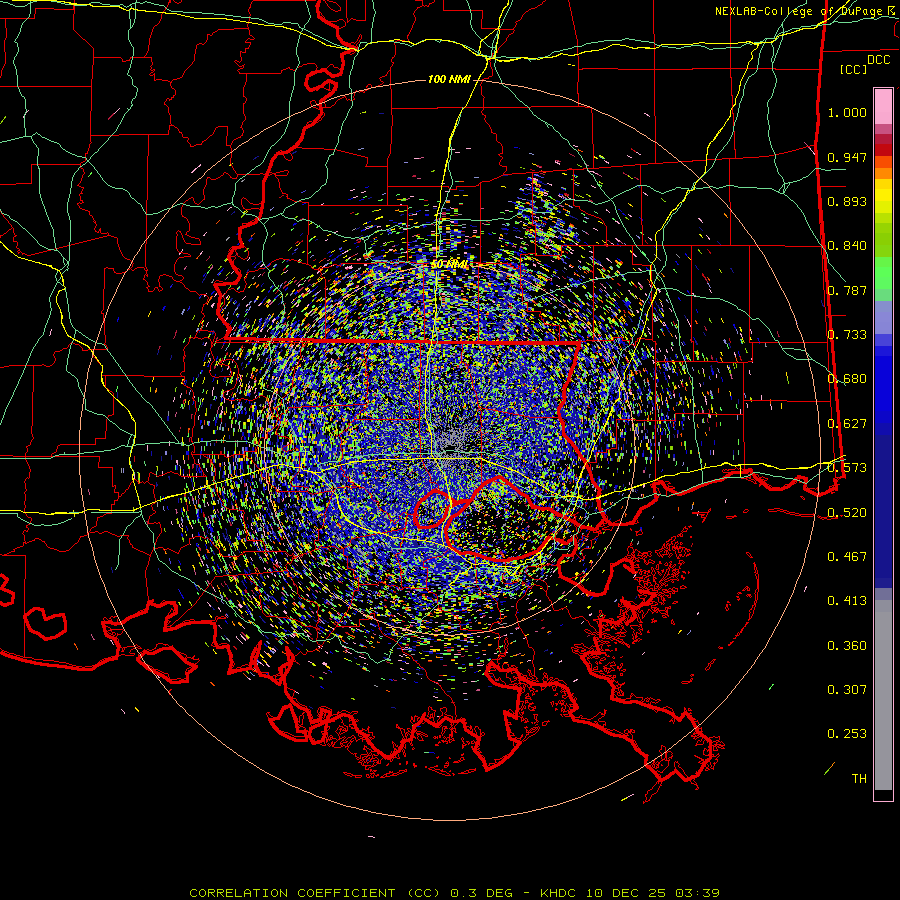Select the 0.947 legend value
Screen dimensions: 900x900
847,157
